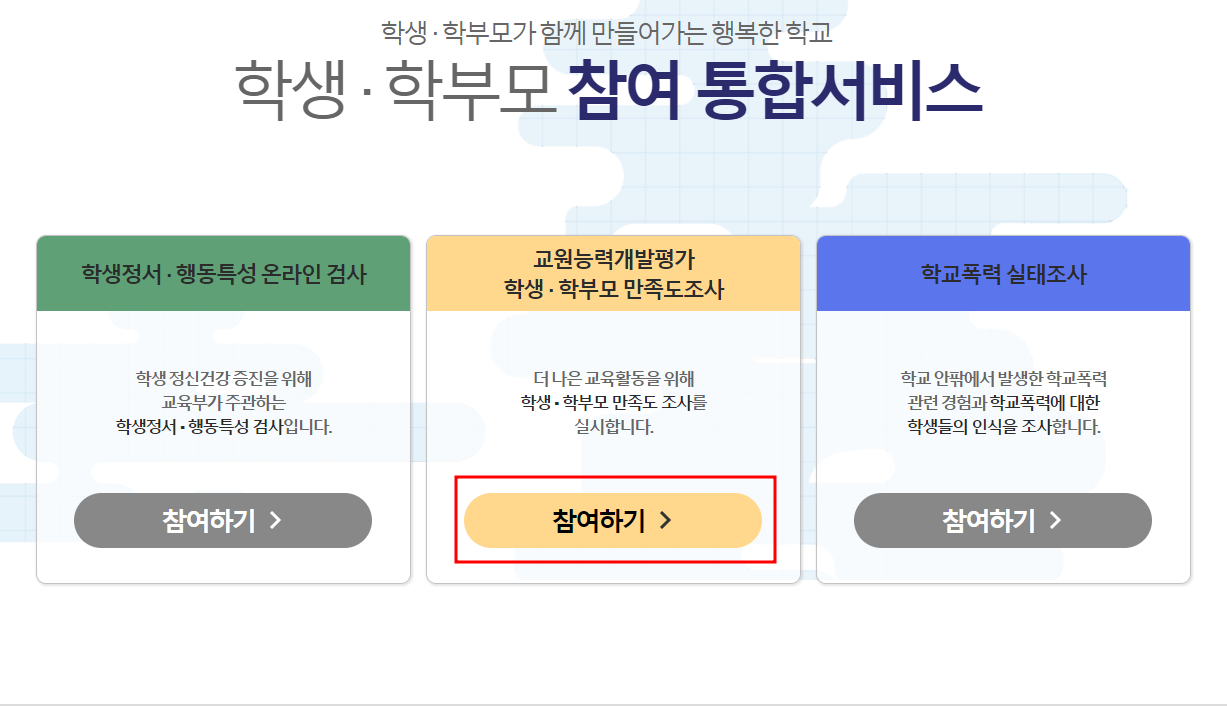Select the green 학생정서·행동특성 온라인 검사 header

coord(223,274)
